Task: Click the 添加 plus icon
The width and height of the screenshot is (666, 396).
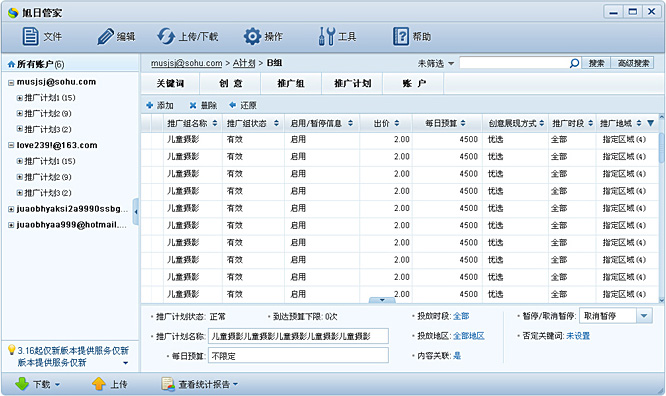Action: [x=150, y=105]
